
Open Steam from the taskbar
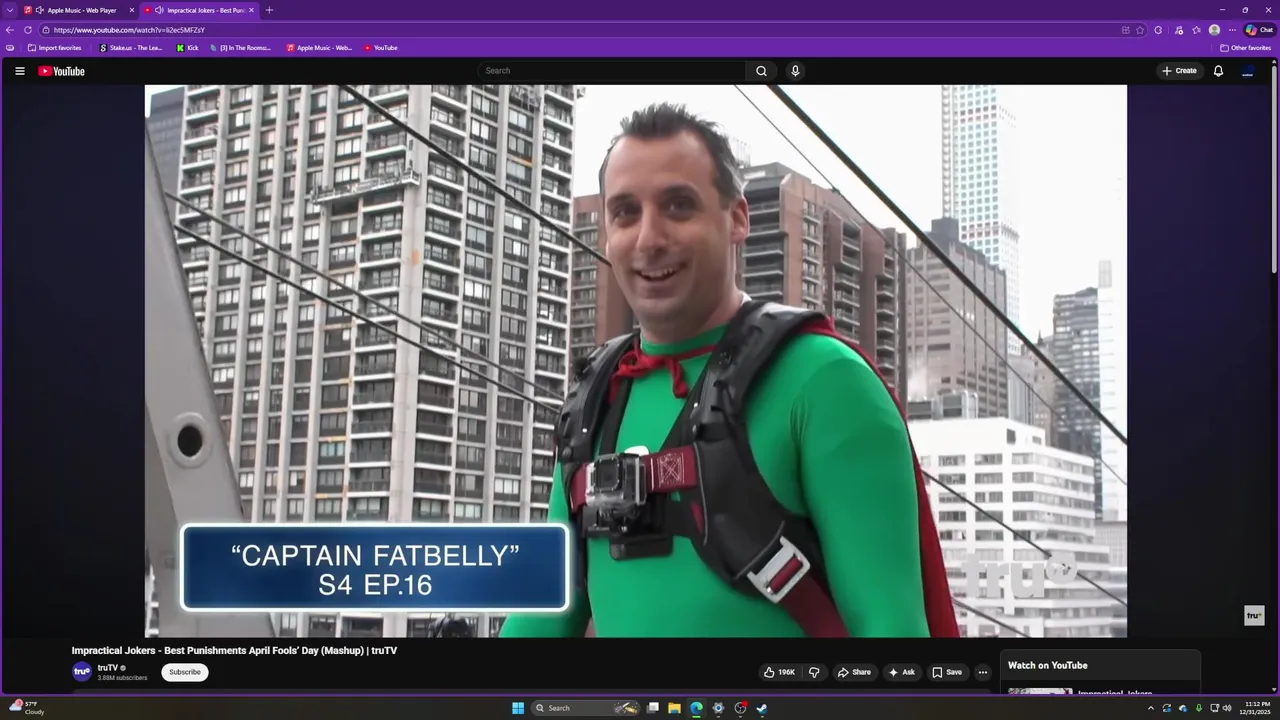762,708
